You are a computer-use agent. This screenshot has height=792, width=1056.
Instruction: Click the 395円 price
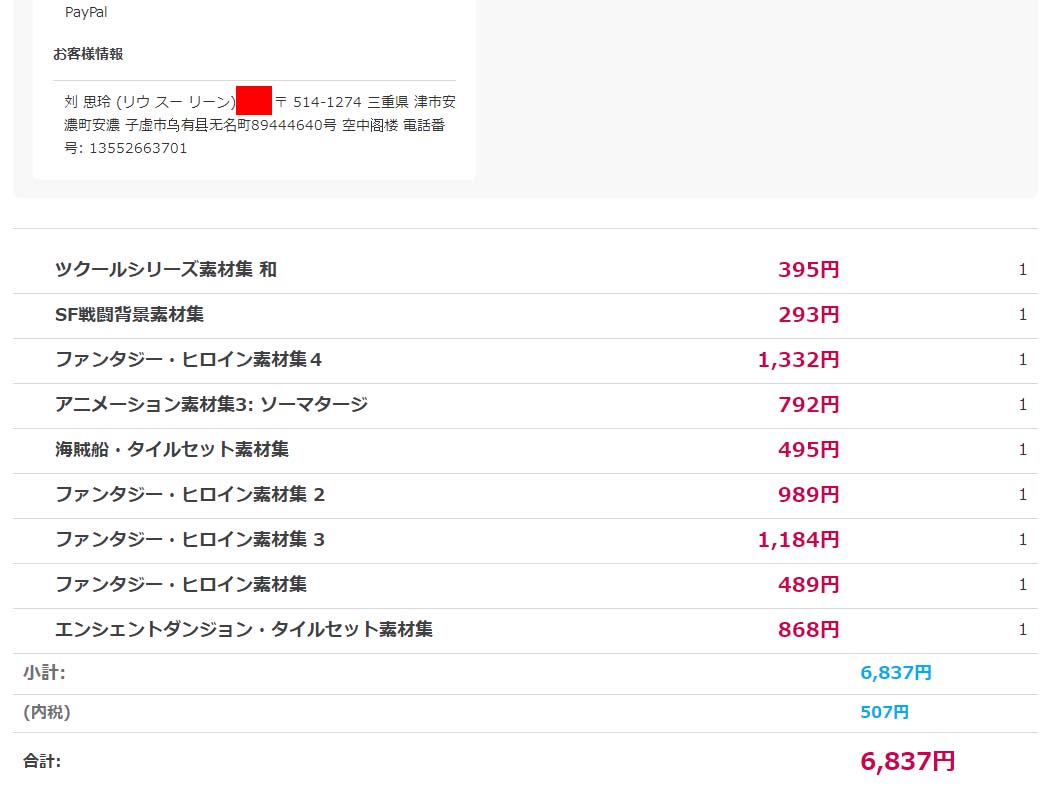[809, 269]
